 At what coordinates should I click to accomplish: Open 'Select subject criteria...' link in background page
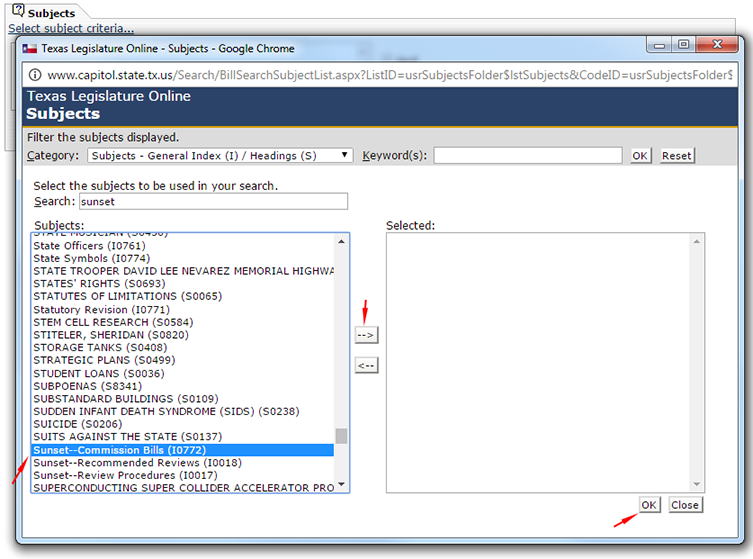(71, 28)
